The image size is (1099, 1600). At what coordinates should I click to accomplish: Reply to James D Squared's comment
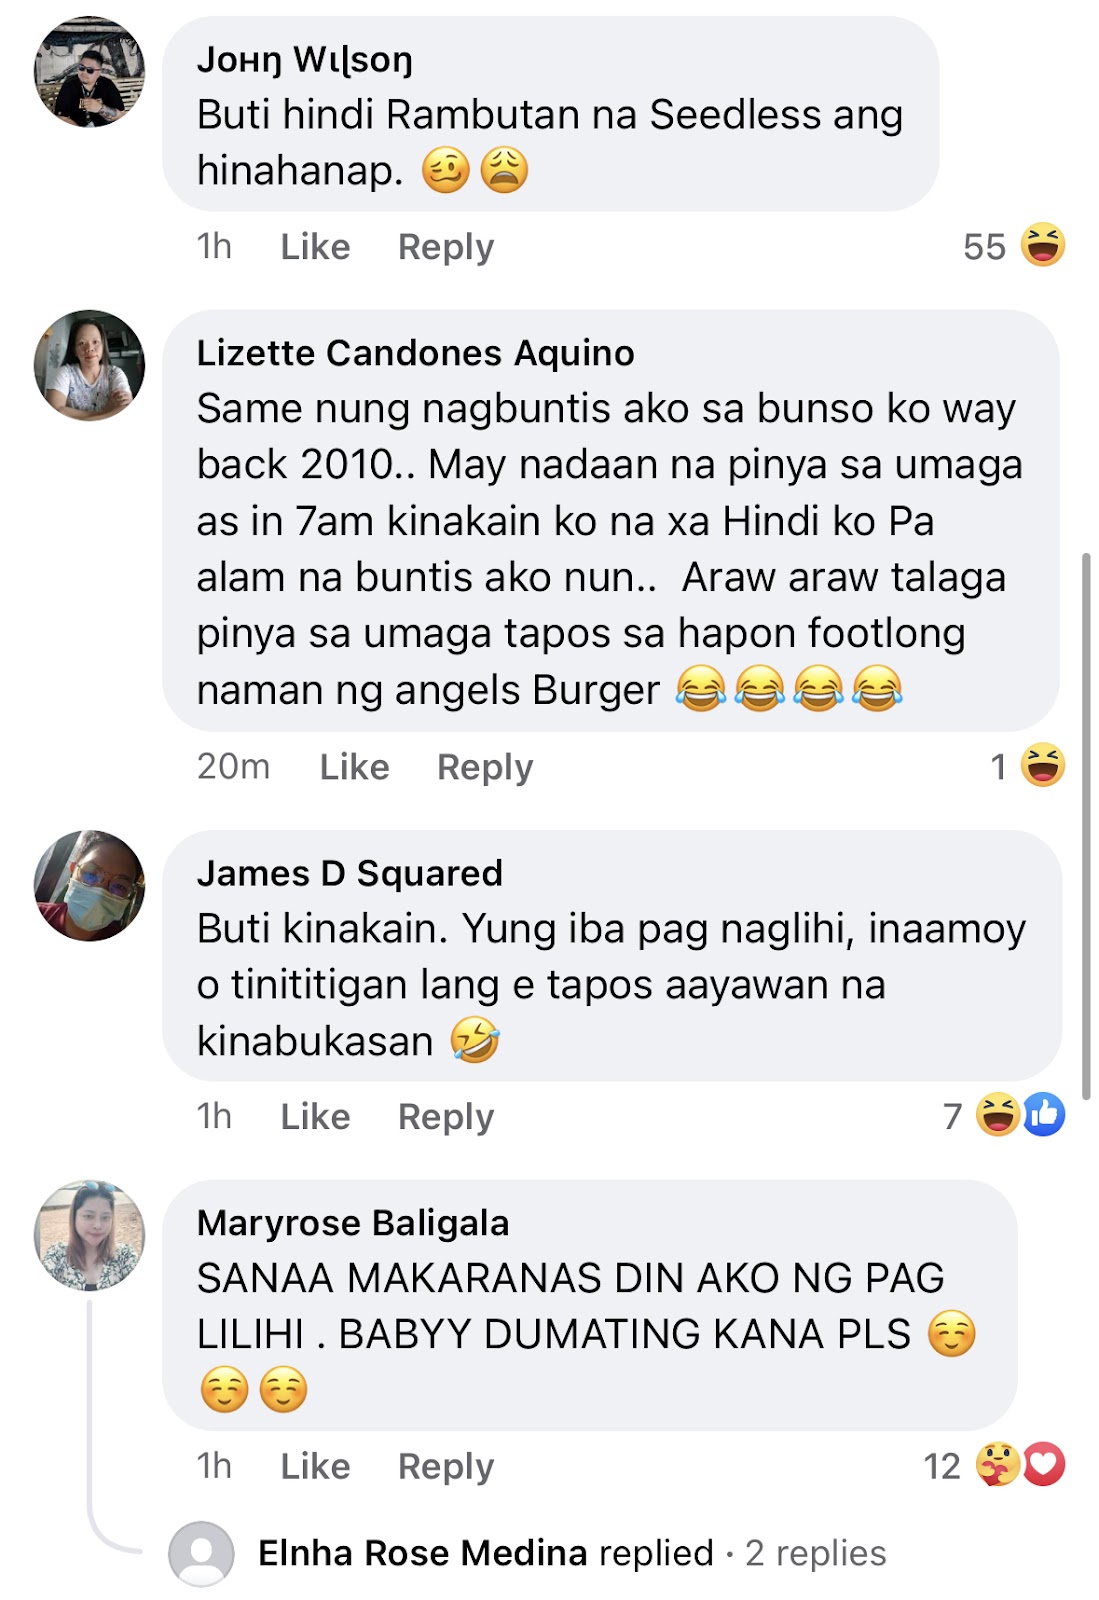tap(446, 1117)
